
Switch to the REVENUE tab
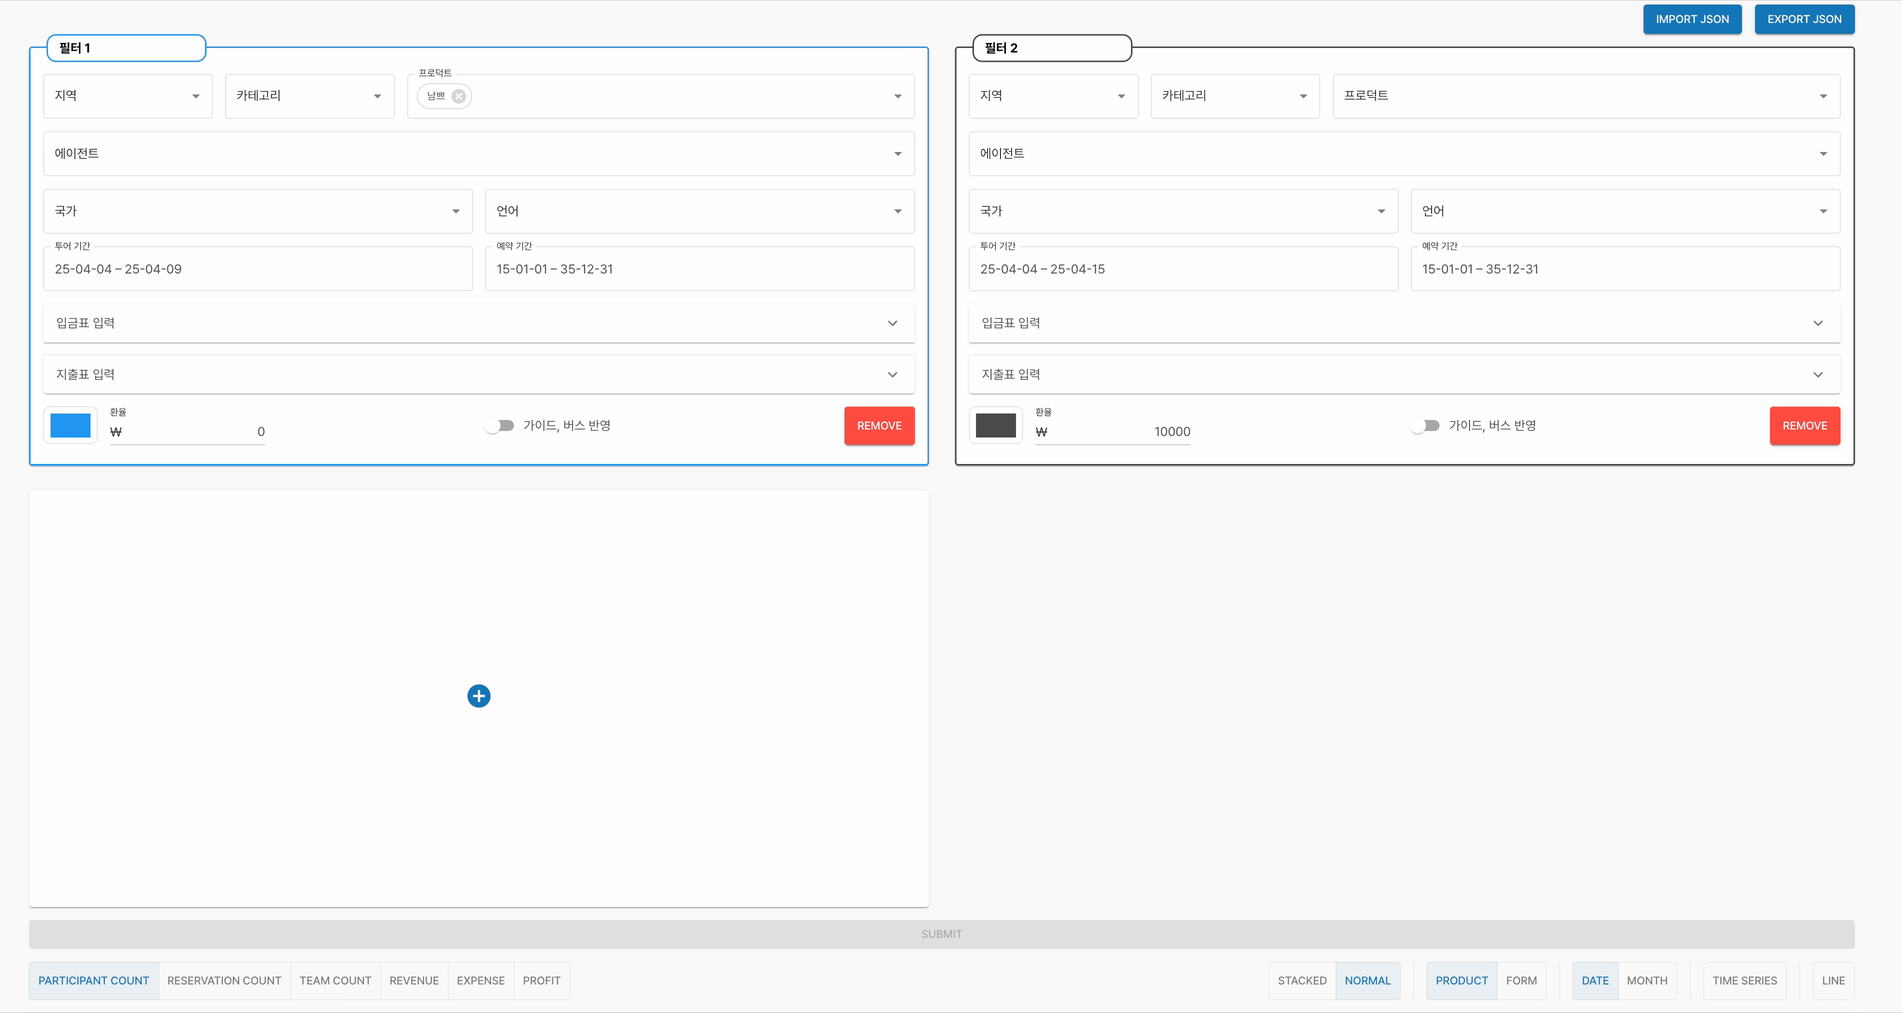414,981
